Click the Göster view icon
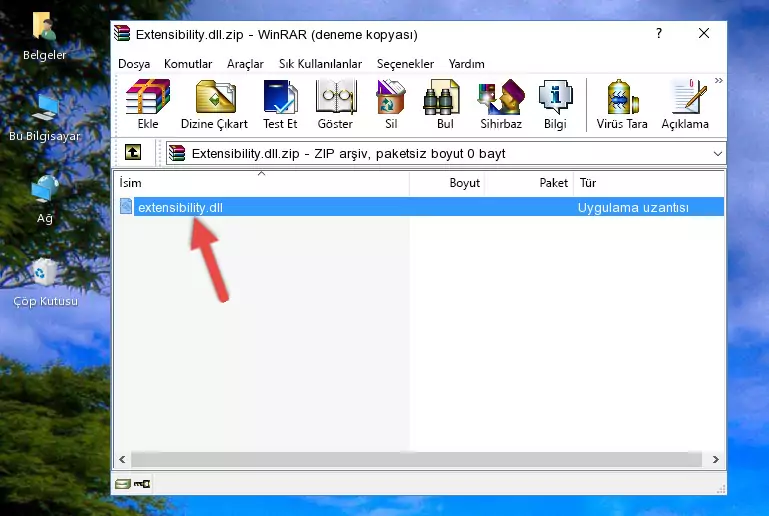This screenshot has height=516, width=769. 335,104
